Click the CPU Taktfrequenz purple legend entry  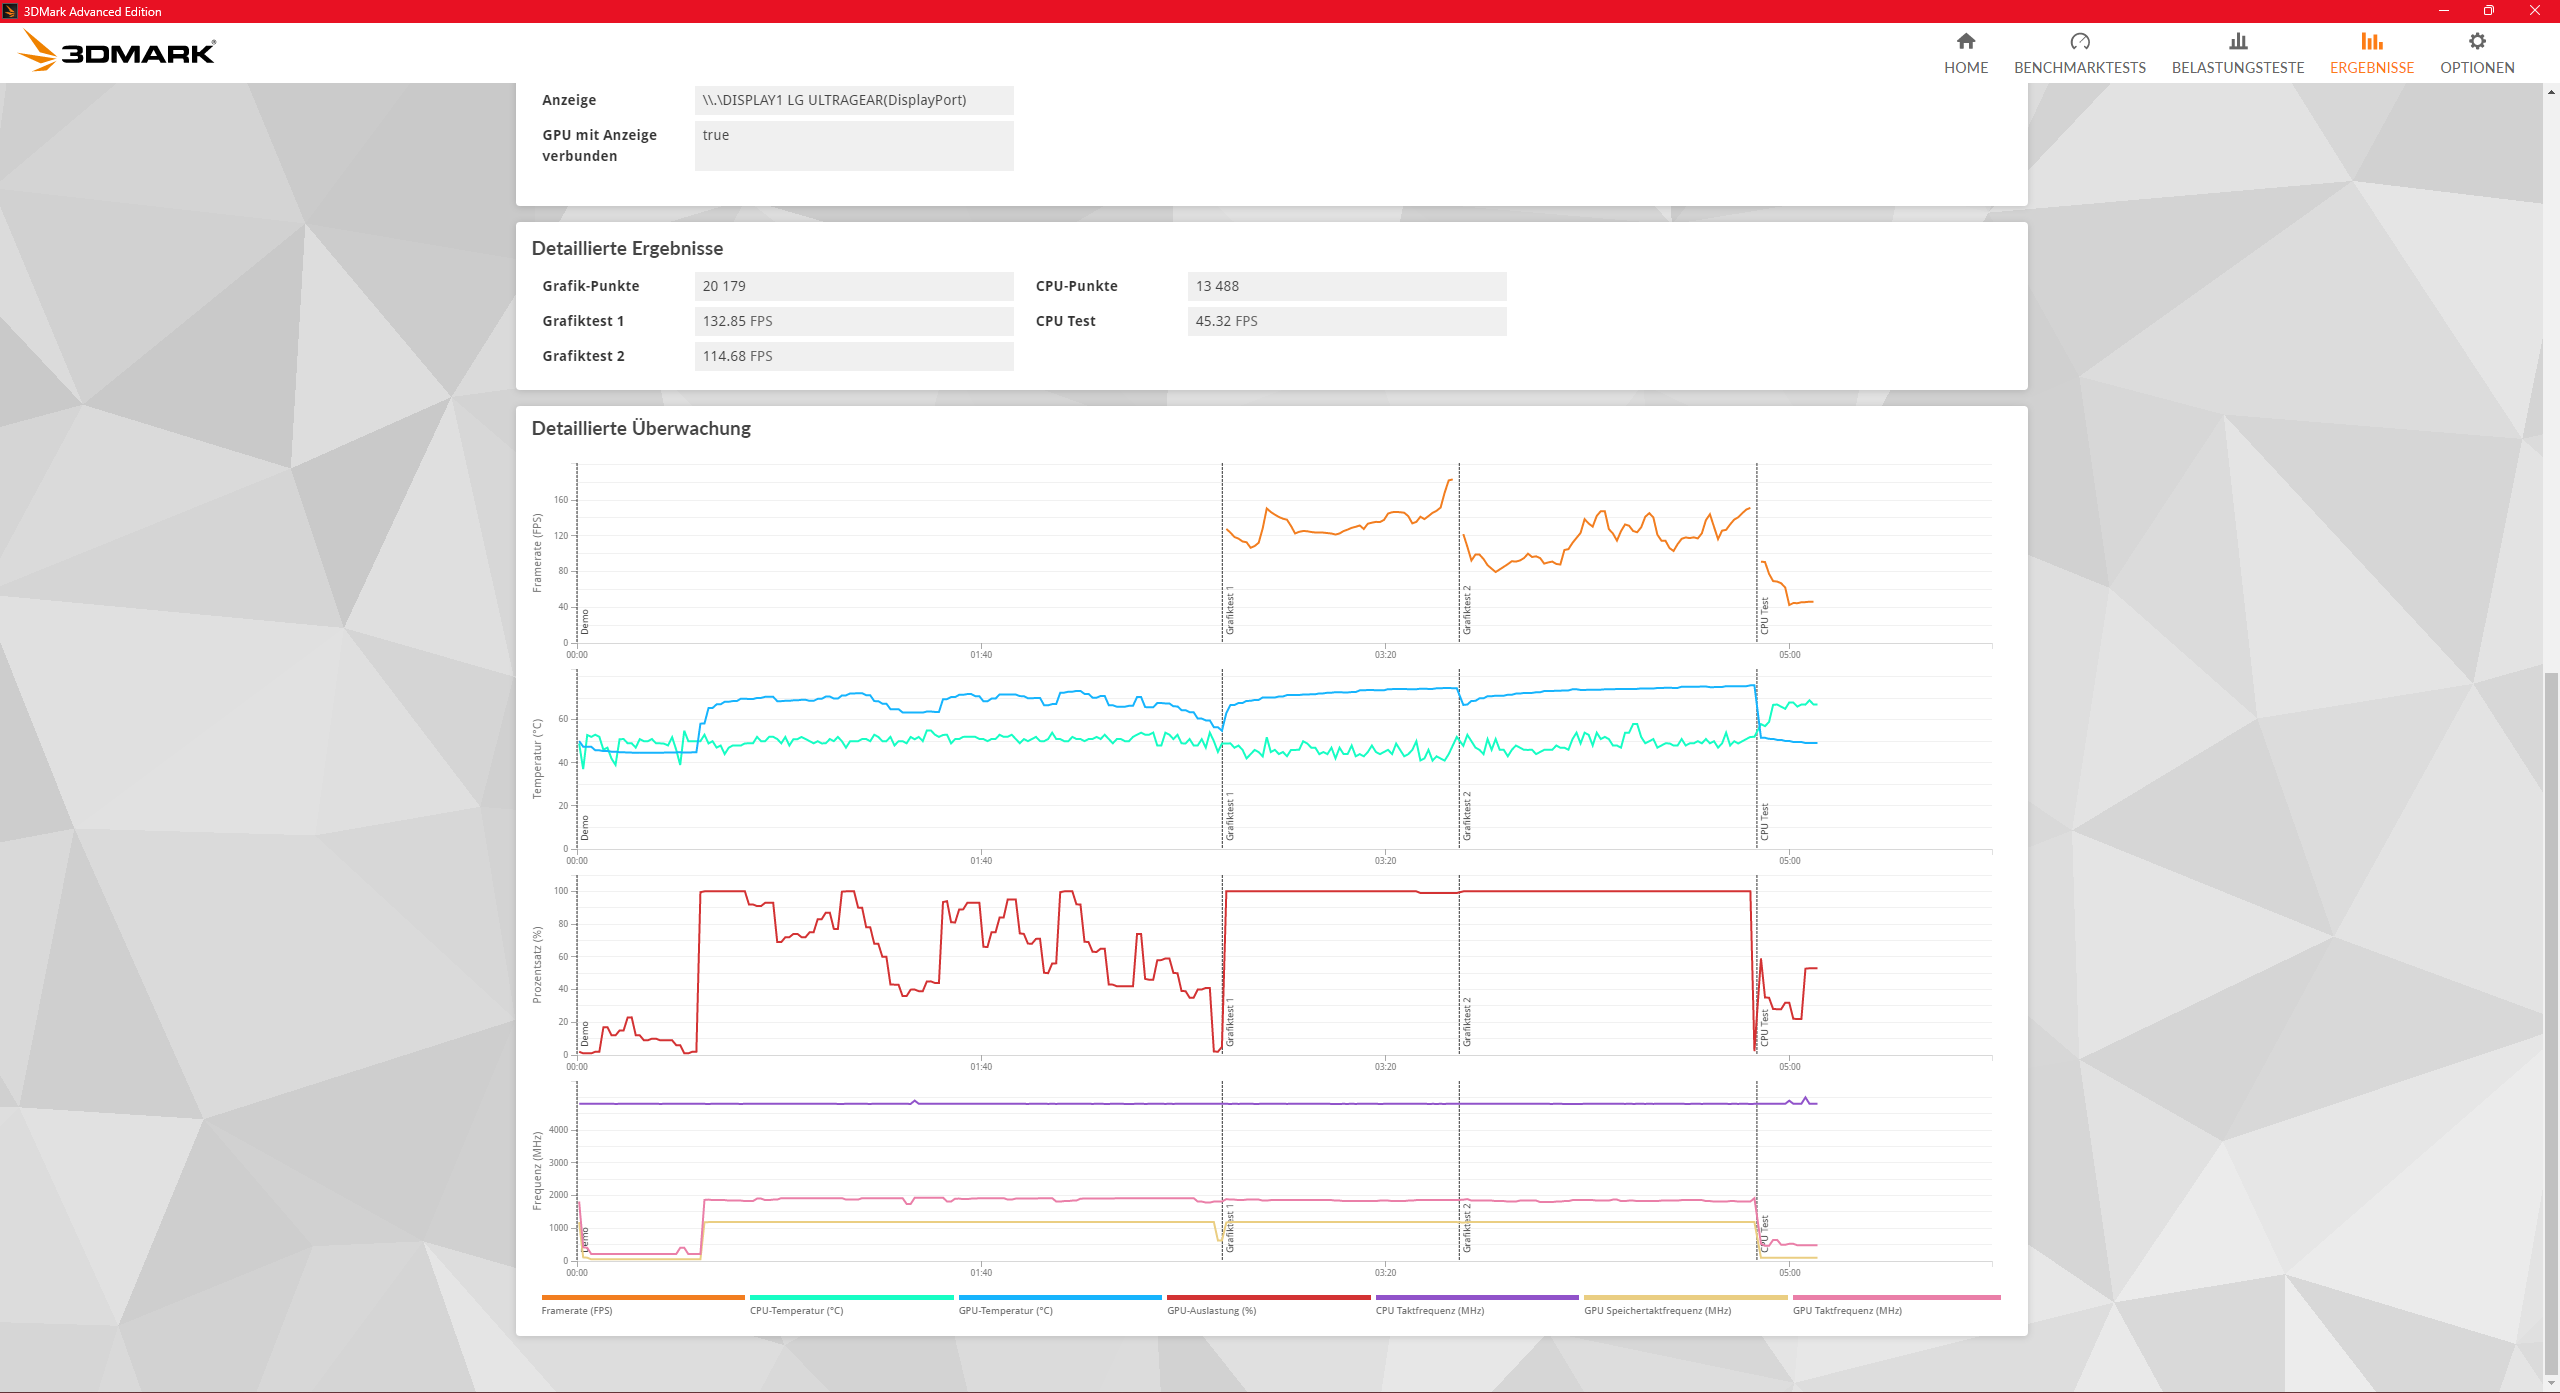[1429, 1310]
